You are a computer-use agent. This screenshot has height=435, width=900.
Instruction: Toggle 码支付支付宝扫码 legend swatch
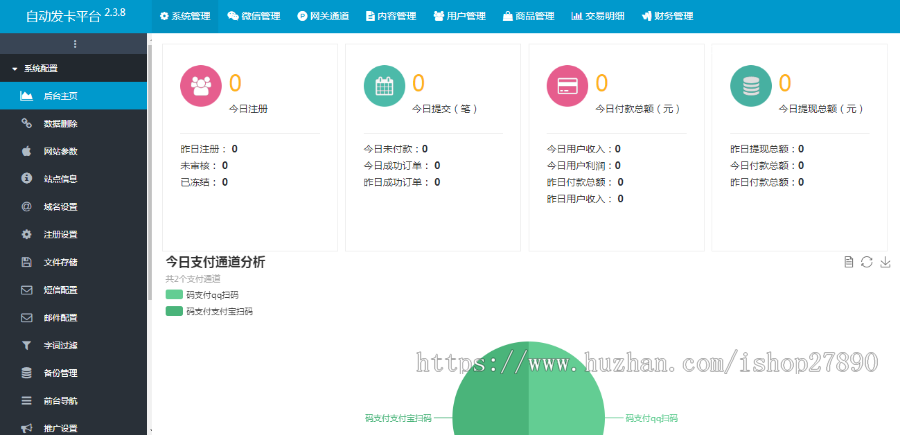tap(174, 312)
